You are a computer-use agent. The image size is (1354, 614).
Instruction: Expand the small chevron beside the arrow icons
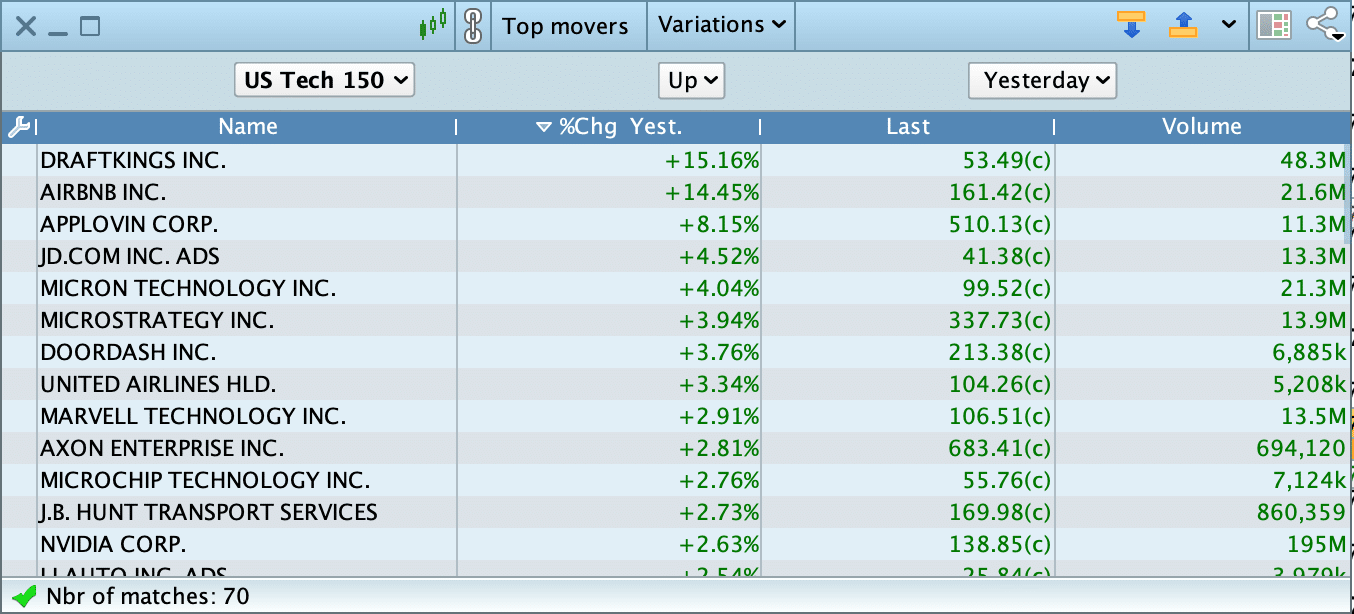pyautogui.click(x=1229, y=25)
